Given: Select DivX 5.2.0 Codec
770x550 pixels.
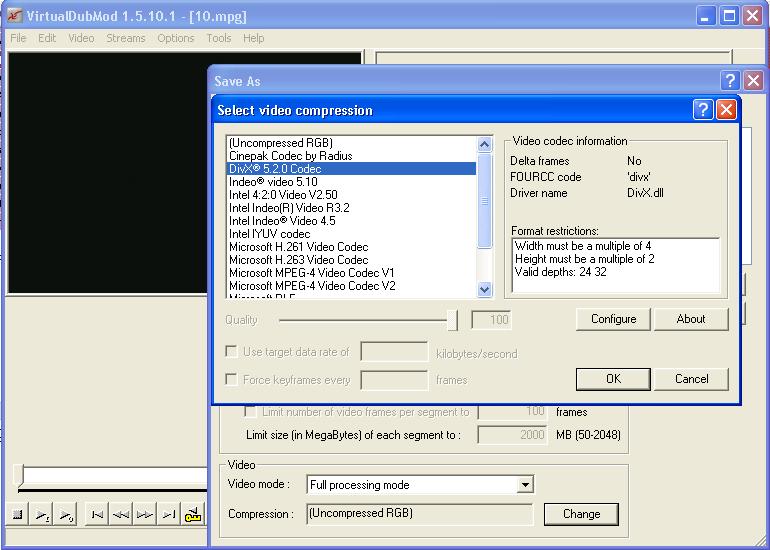Looking at the screenshot, I should click(351, 169).
